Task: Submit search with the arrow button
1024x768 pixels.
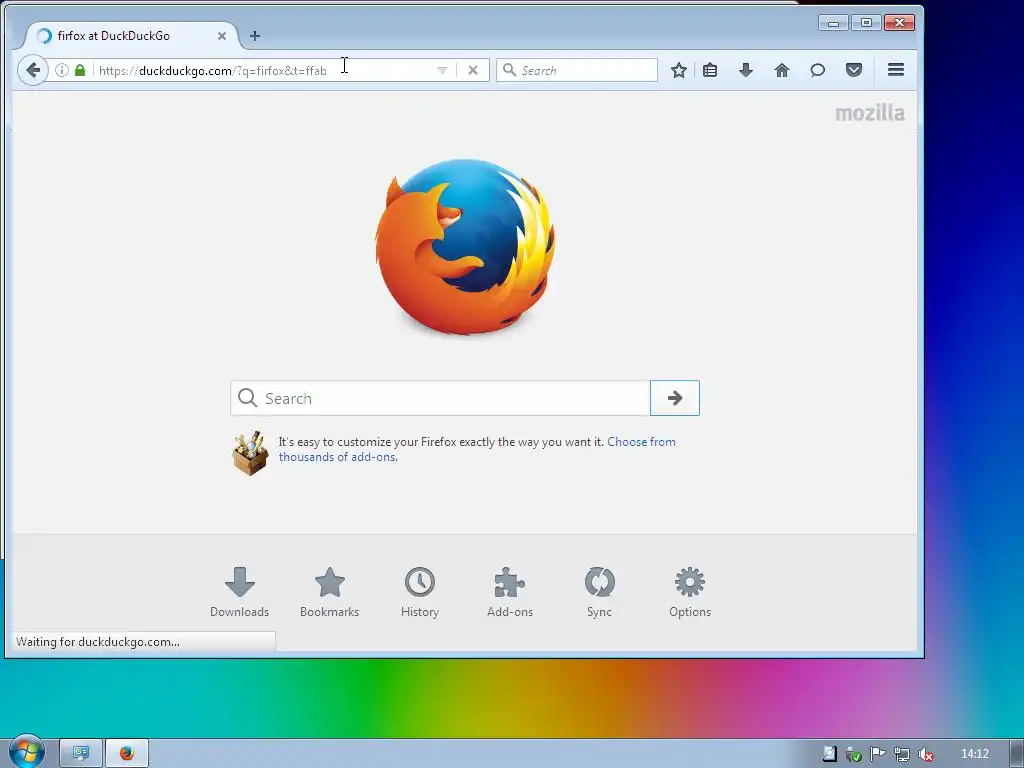Action: pyautogui.click(x=675, y=398)
